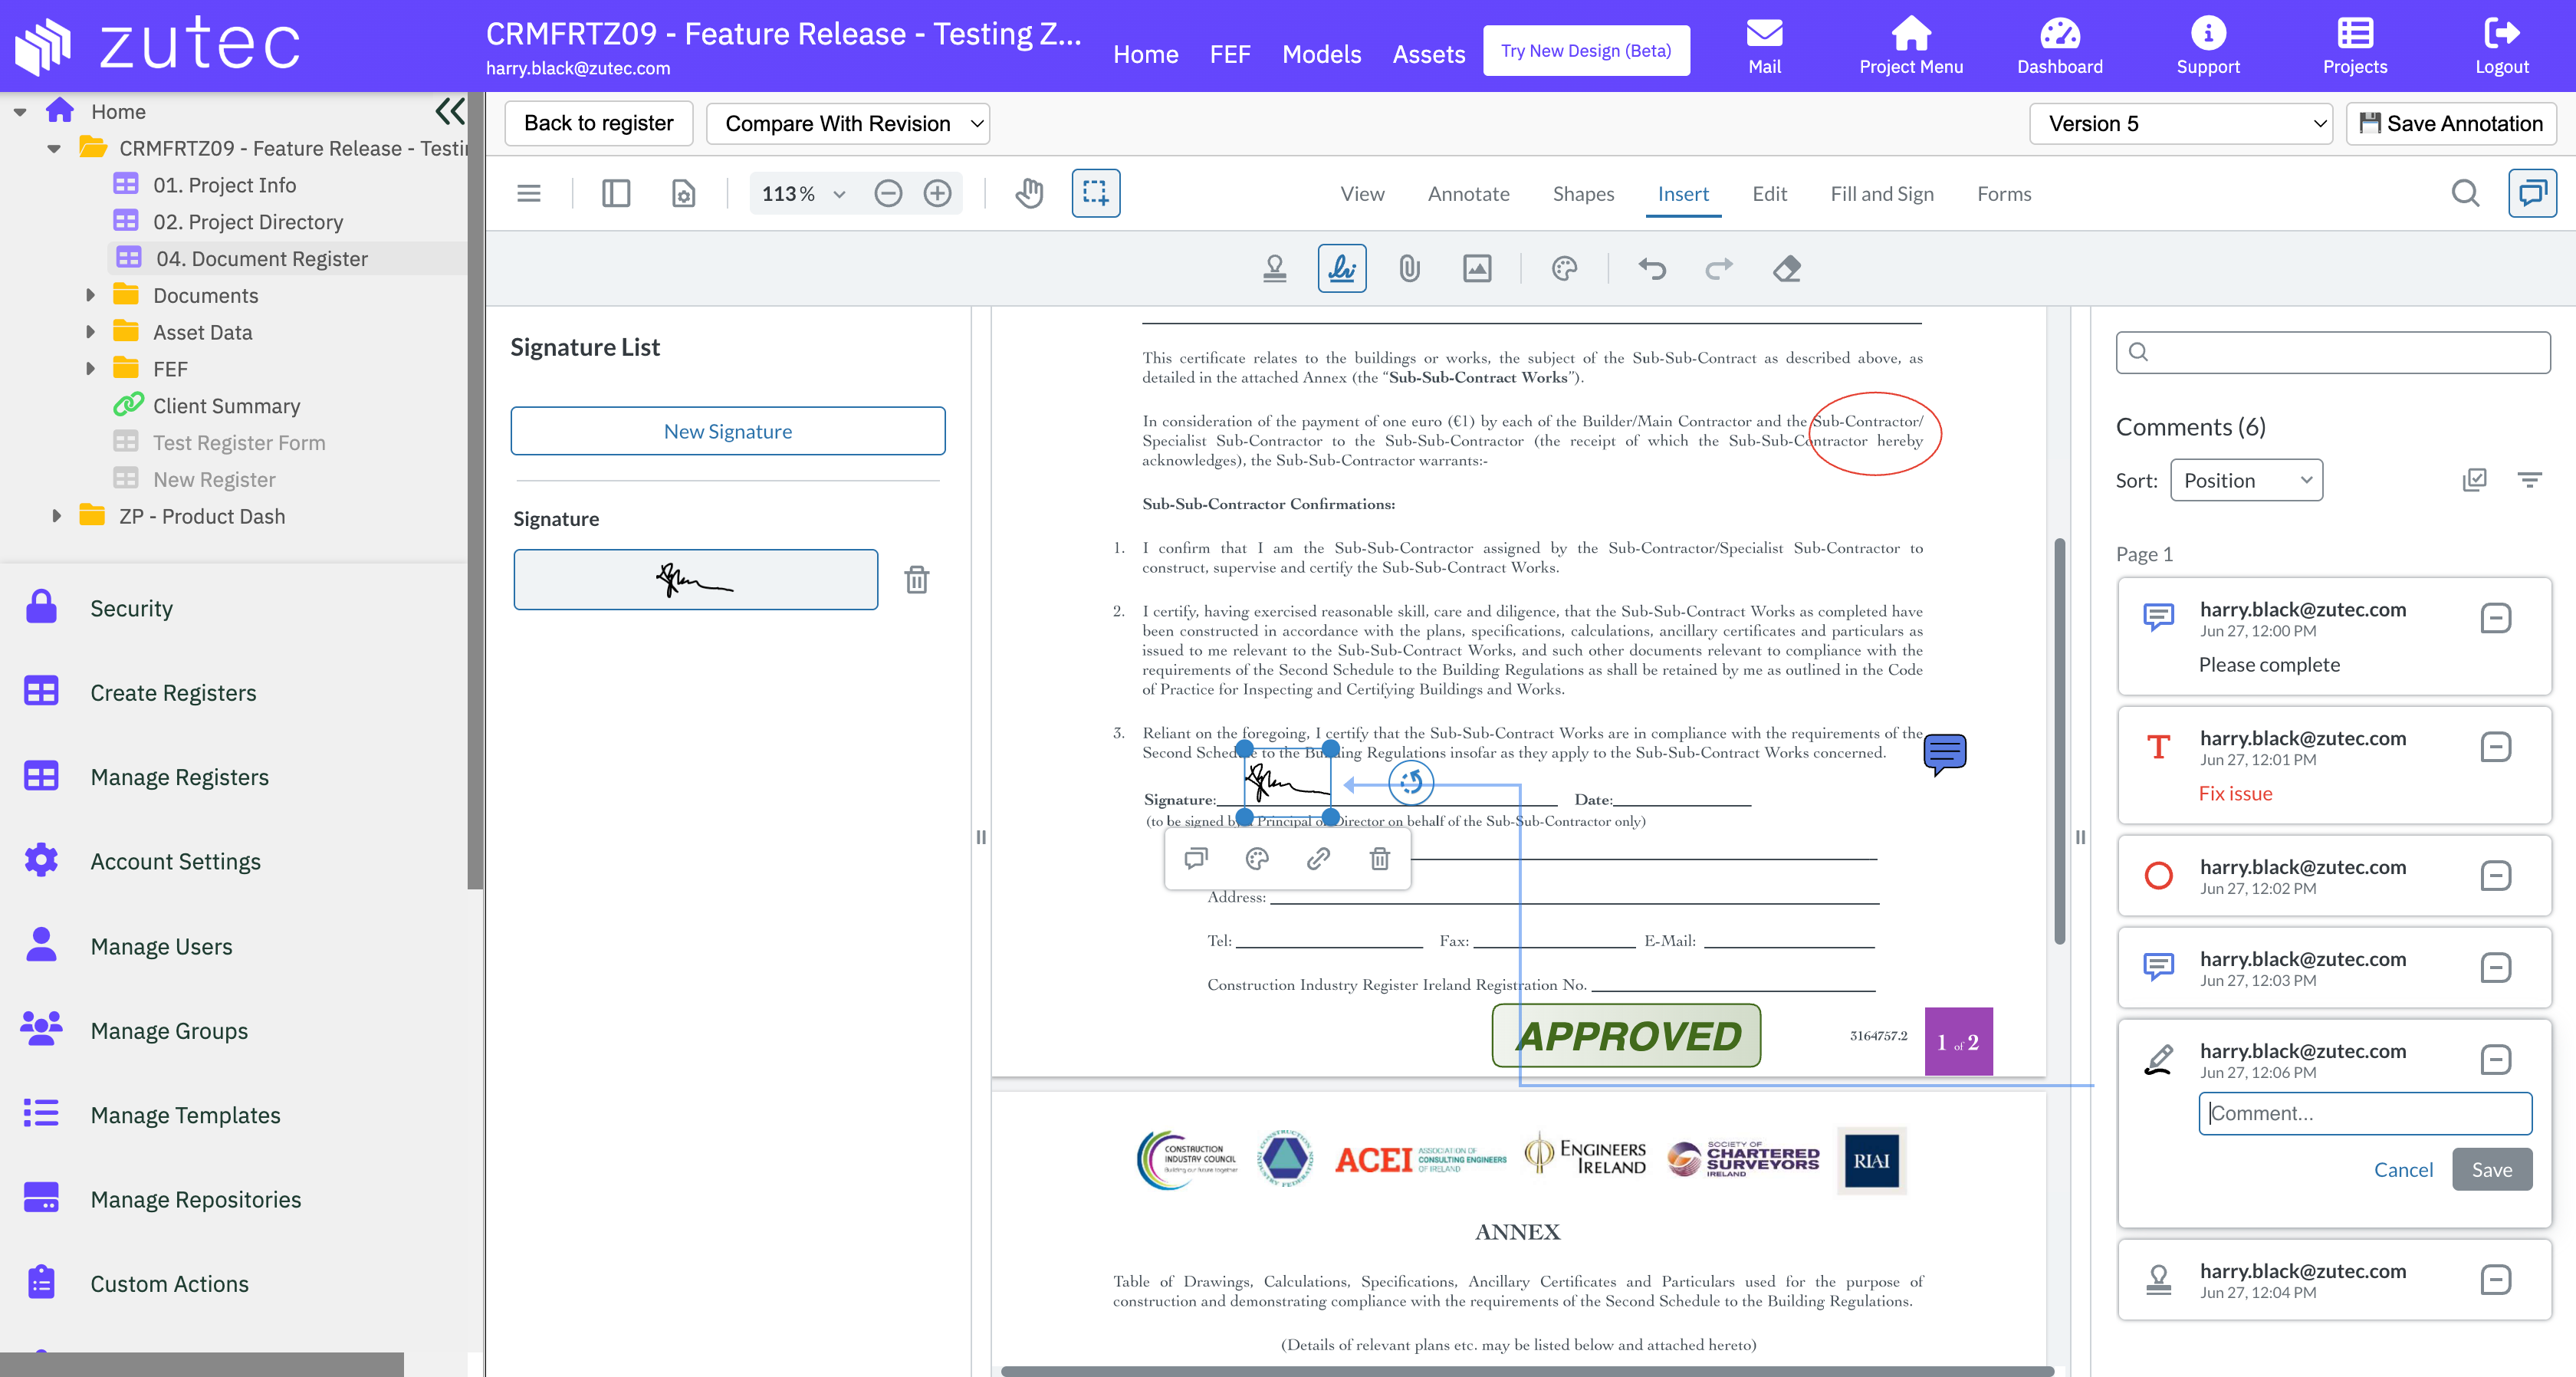
Task: Undo the last annotation
Action: [x=1652, y=268]
